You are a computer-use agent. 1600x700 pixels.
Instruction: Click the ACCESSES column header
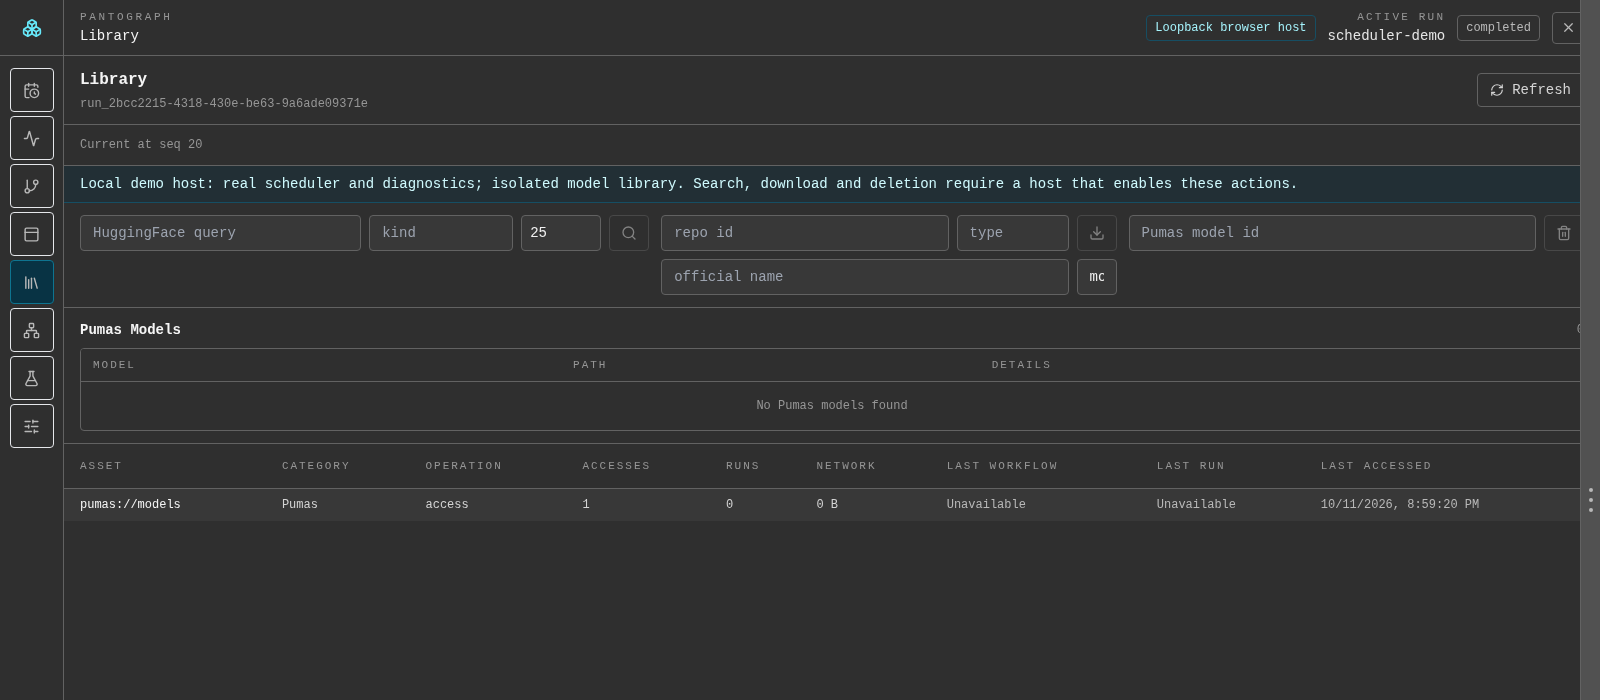coord(617,466)
